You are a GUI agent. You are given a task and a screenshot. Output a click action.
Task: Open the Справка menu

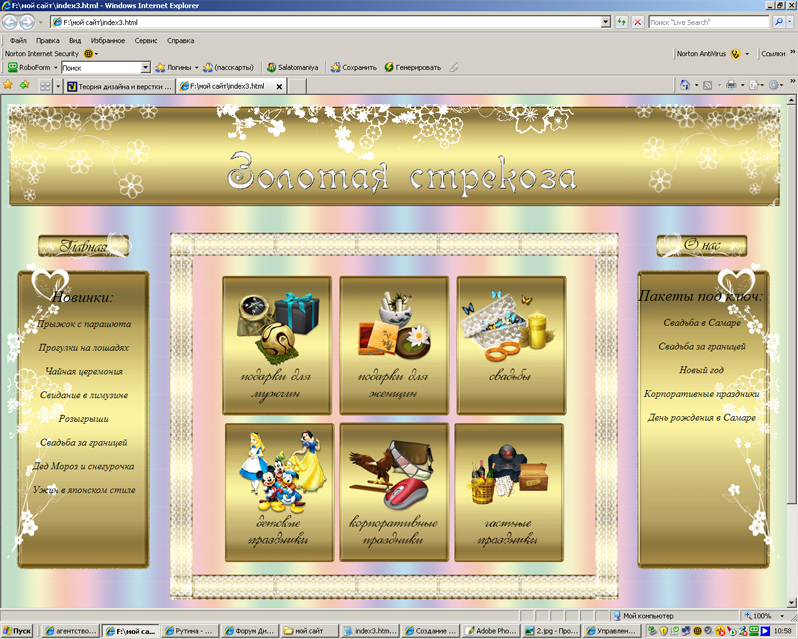180,40
